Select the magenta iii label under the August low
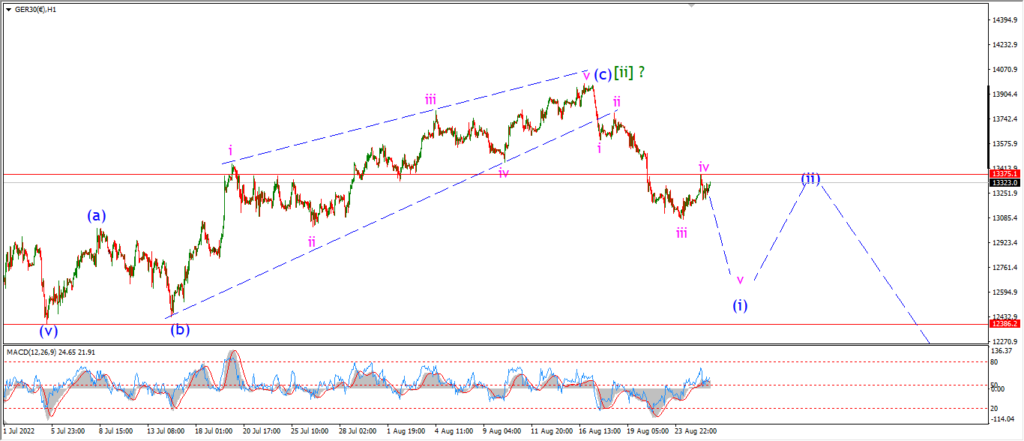Viewport: 1024px width, 441px height. pyautogui.click(x=681, y=233)
